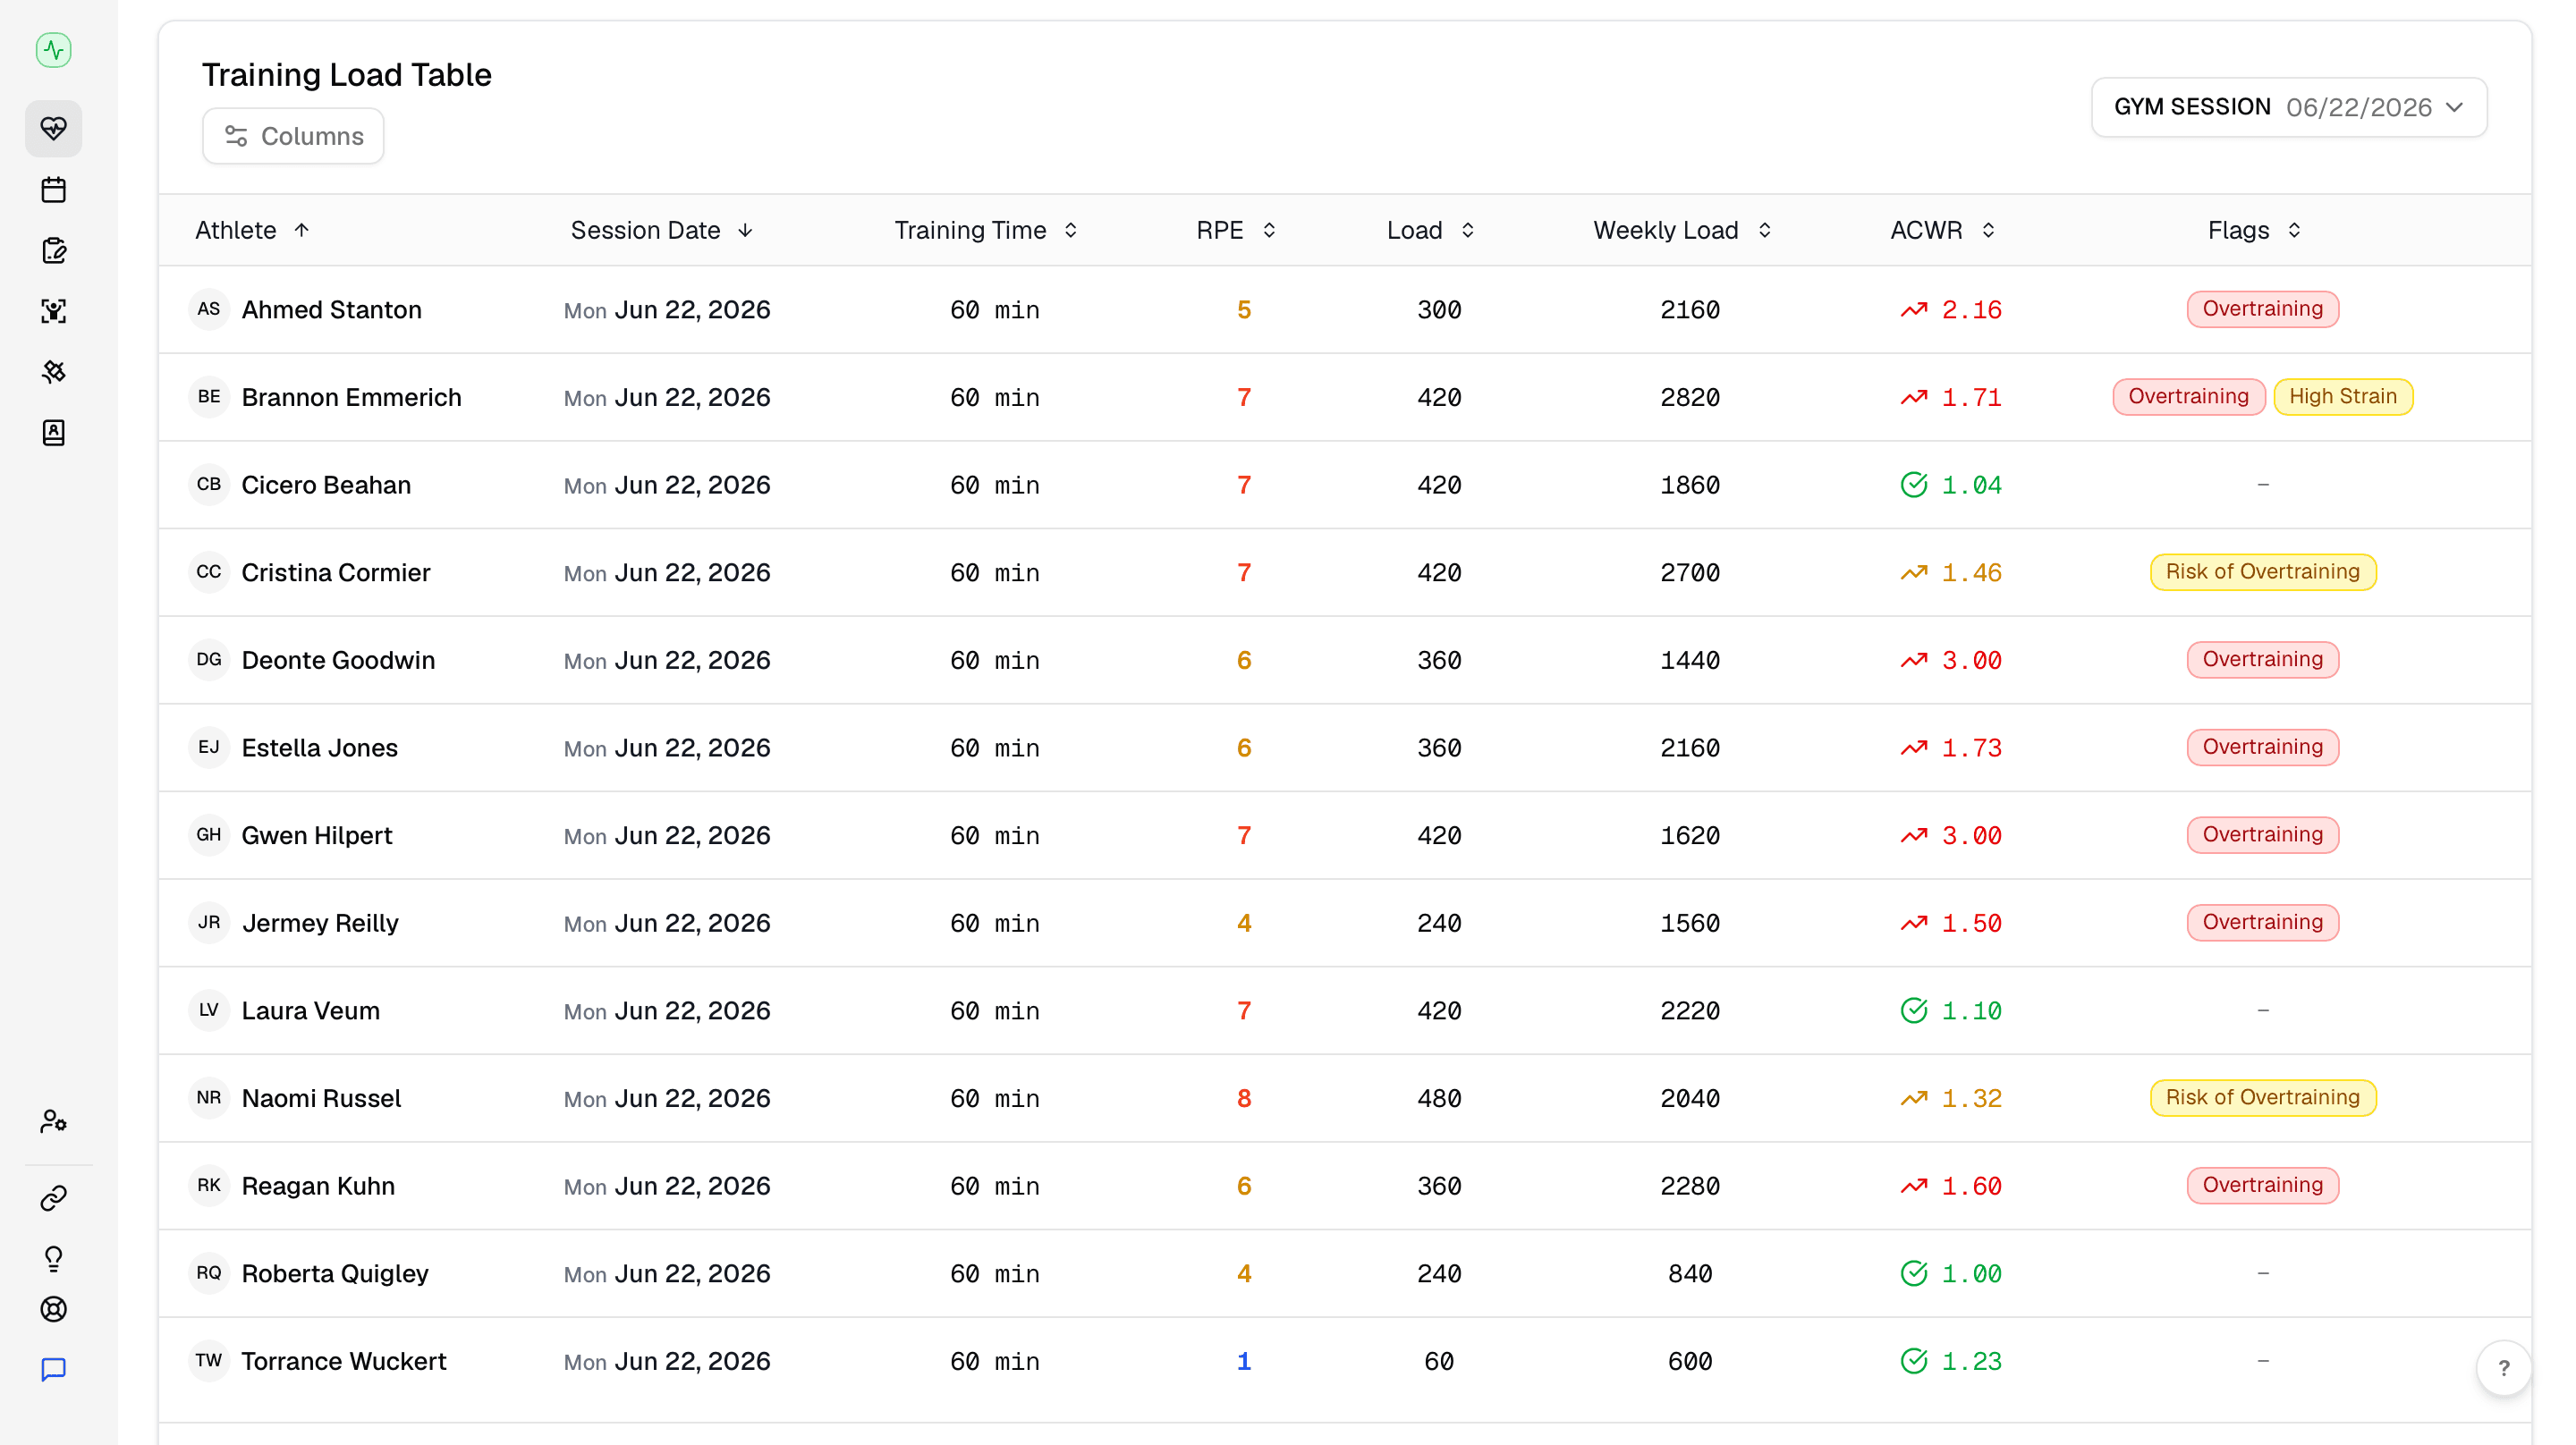Open the chat message sidebar icon
This screenshot has height=1445, width=2576.
[x=53, y=1369]
